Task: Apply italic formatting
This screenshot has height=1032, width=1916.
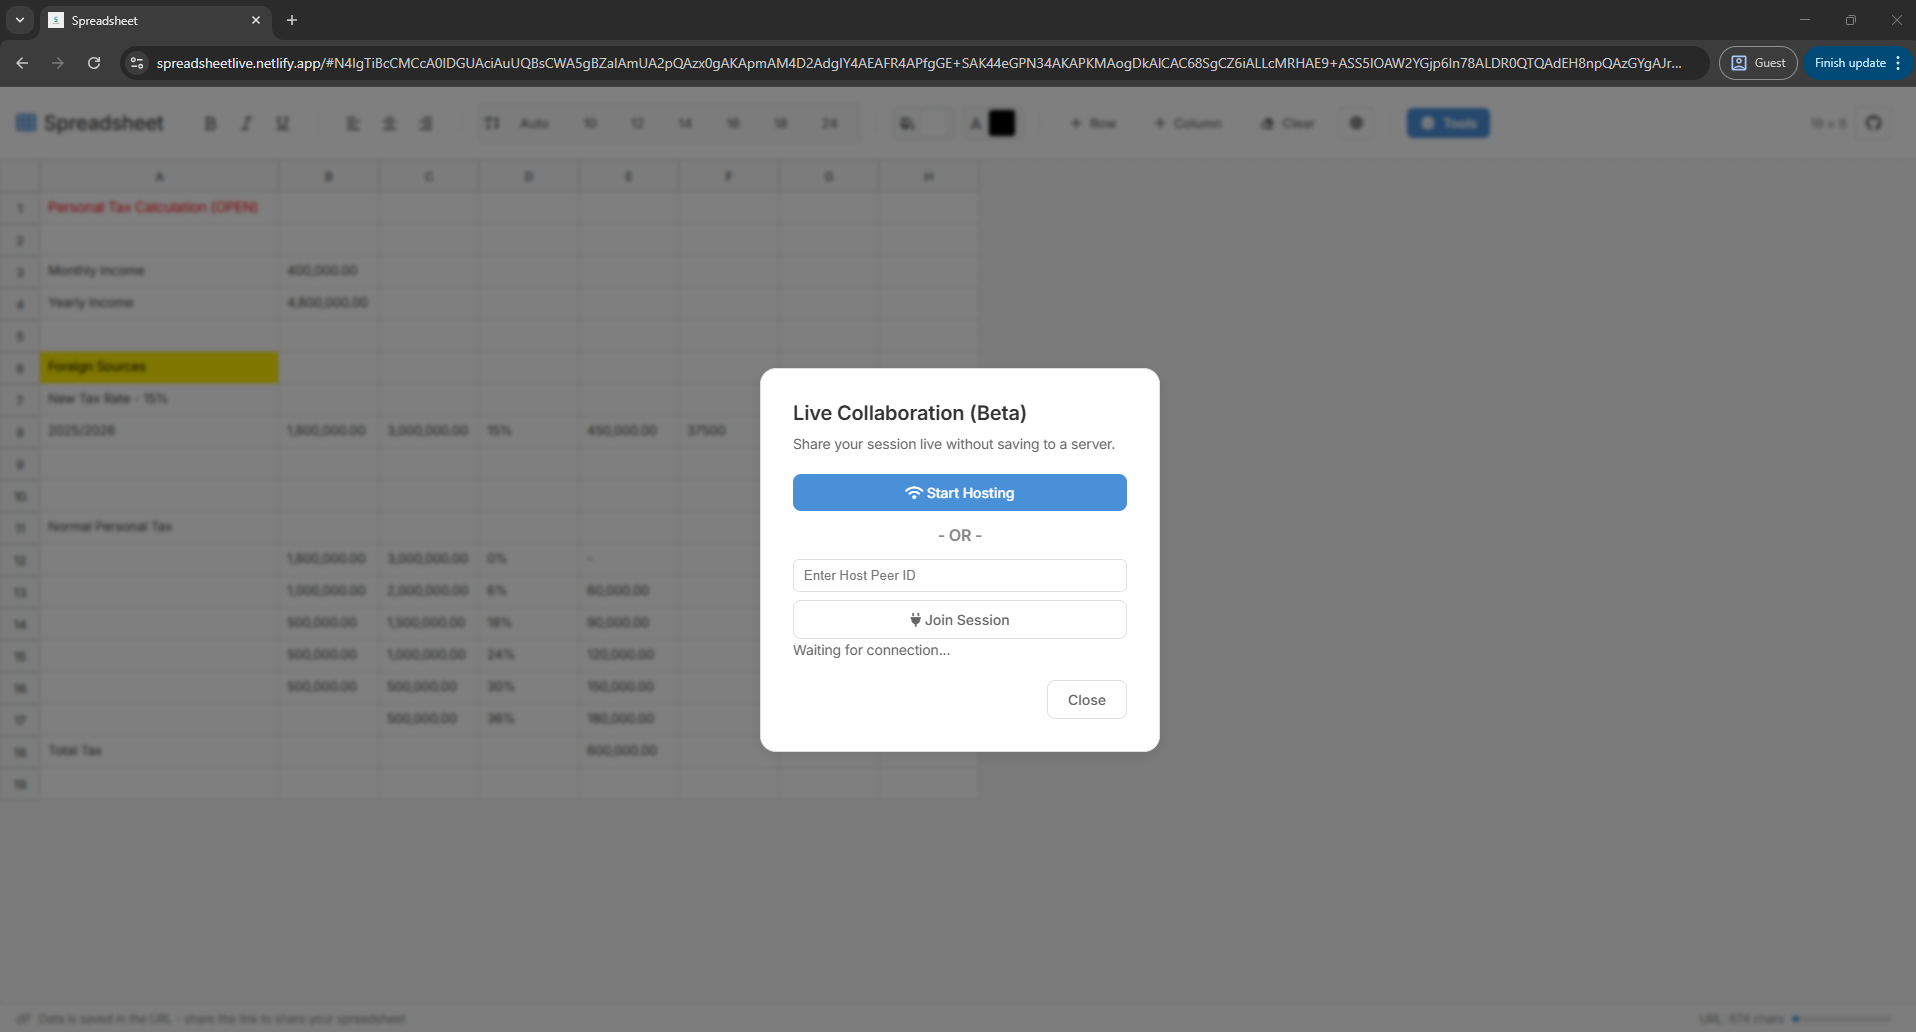Action: pyautogui.click(x=245, y=122)
